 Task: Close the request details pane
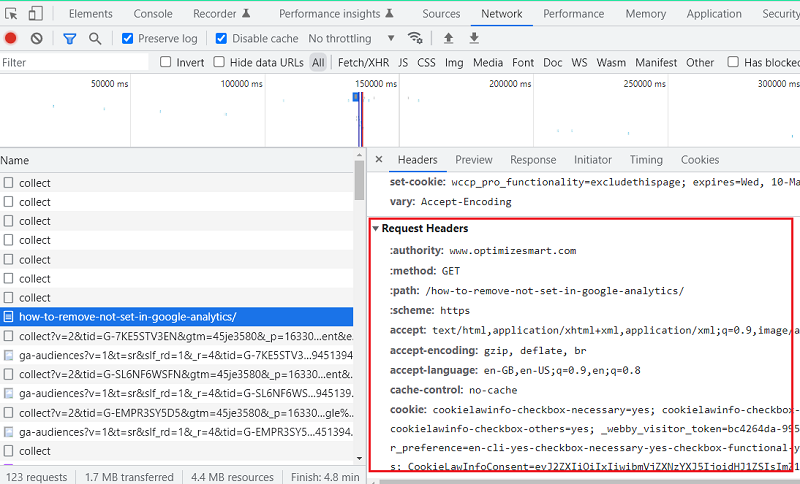coord(379,160)
